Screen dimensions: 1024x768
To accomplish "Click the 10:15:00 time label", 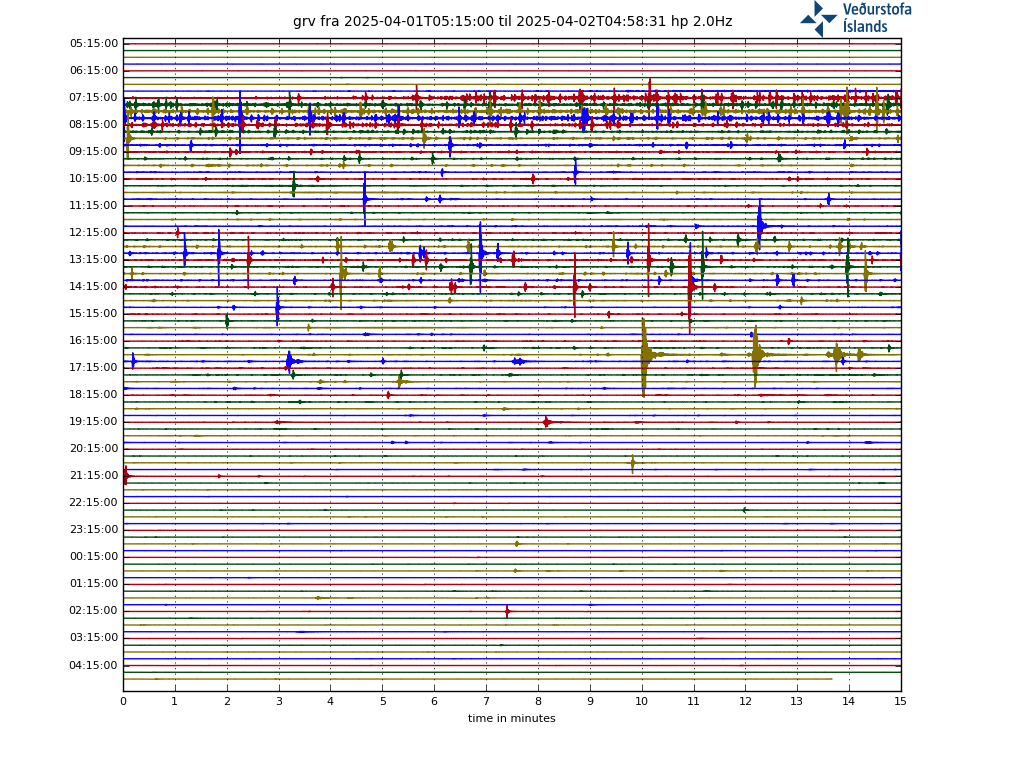I will coord(94,179).
